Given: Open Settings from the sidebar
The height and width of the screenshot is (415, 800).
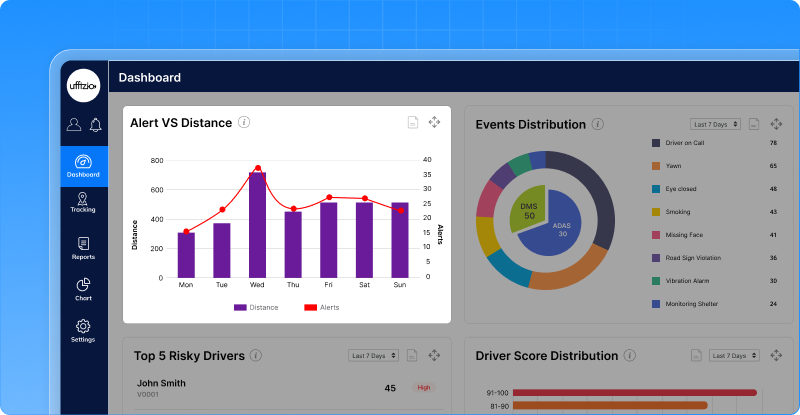Looking at the screenshot, I should (x=84, y=330).
